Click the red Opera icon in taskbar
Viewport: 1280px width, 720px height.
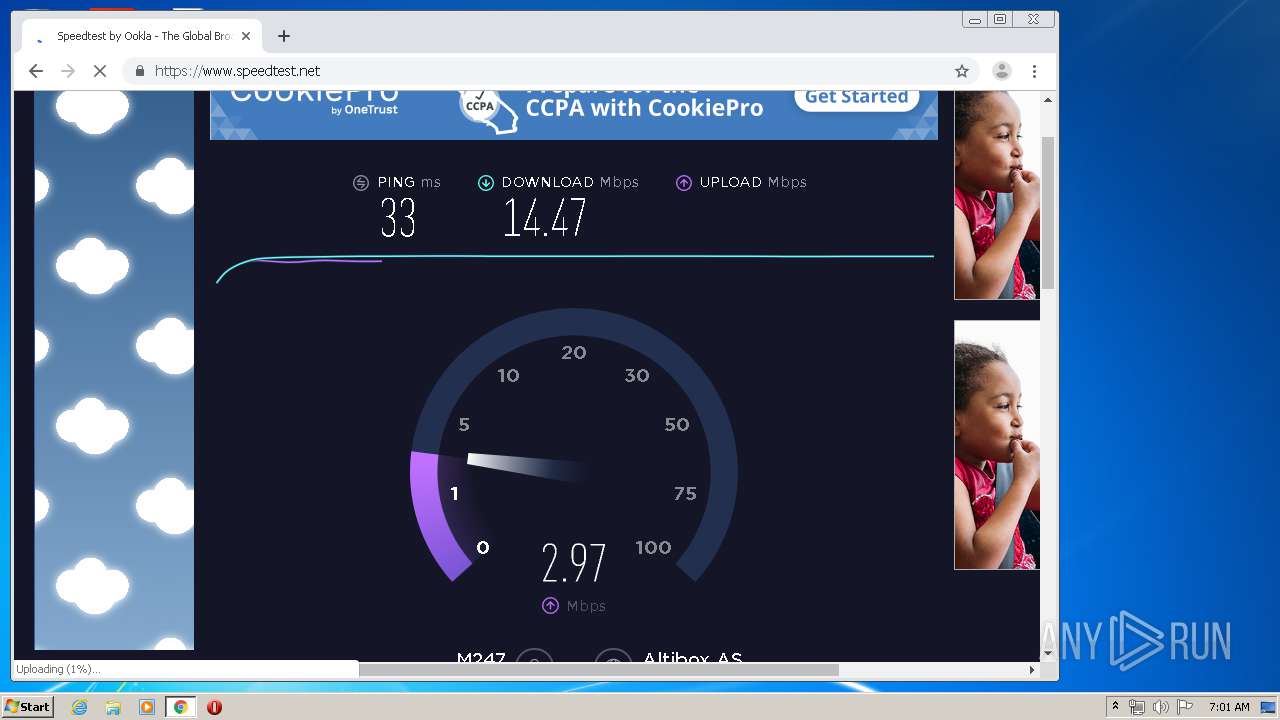pos(214,707)
